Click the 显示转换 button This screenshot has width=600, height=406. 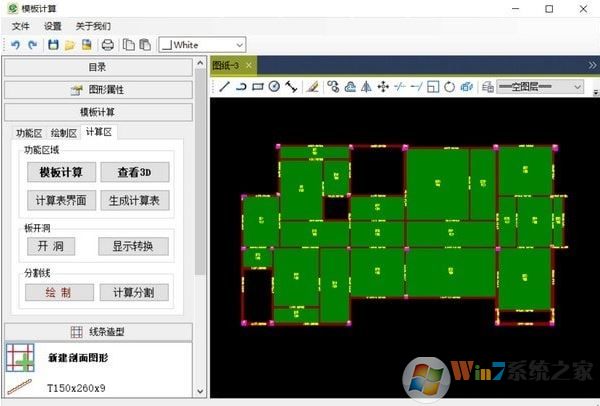click(133, 246)
